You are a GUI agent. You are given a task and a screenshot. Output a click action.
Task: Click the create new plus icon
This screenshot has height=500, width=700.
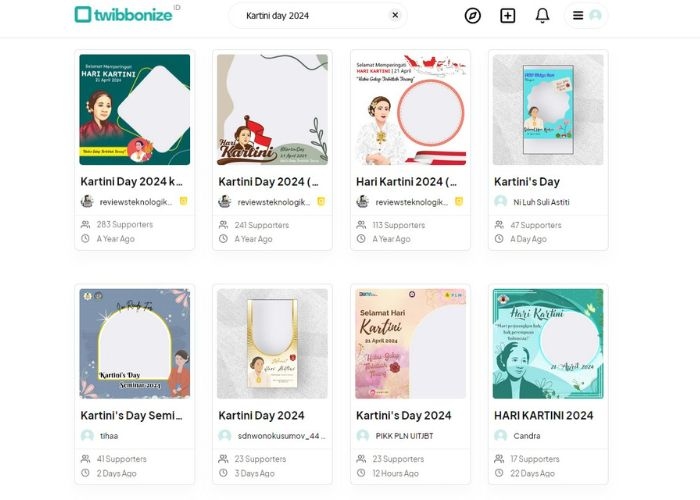coord(508,15)
